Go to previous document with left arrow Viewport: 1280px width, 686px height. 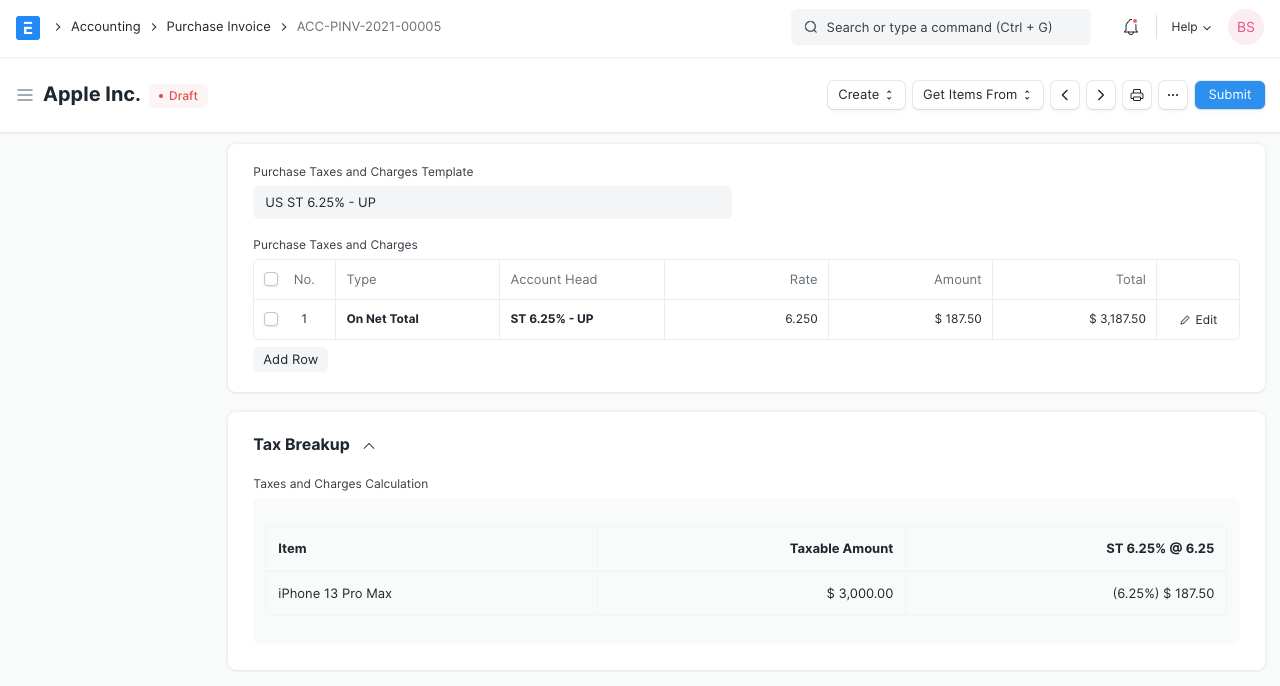tap(1064, 94)
